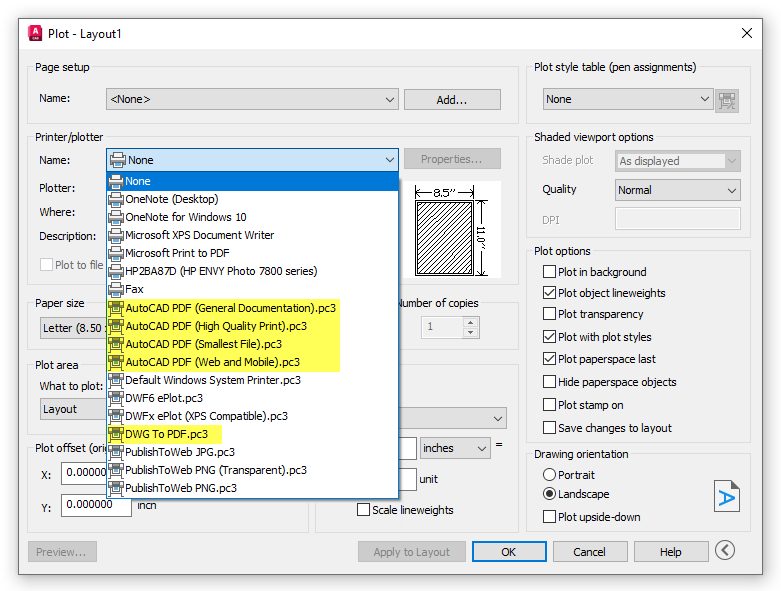Click the plotter icon beside DWG To PDF.pc3
Screen dimensions: 781x591
(x=116, y=434)
